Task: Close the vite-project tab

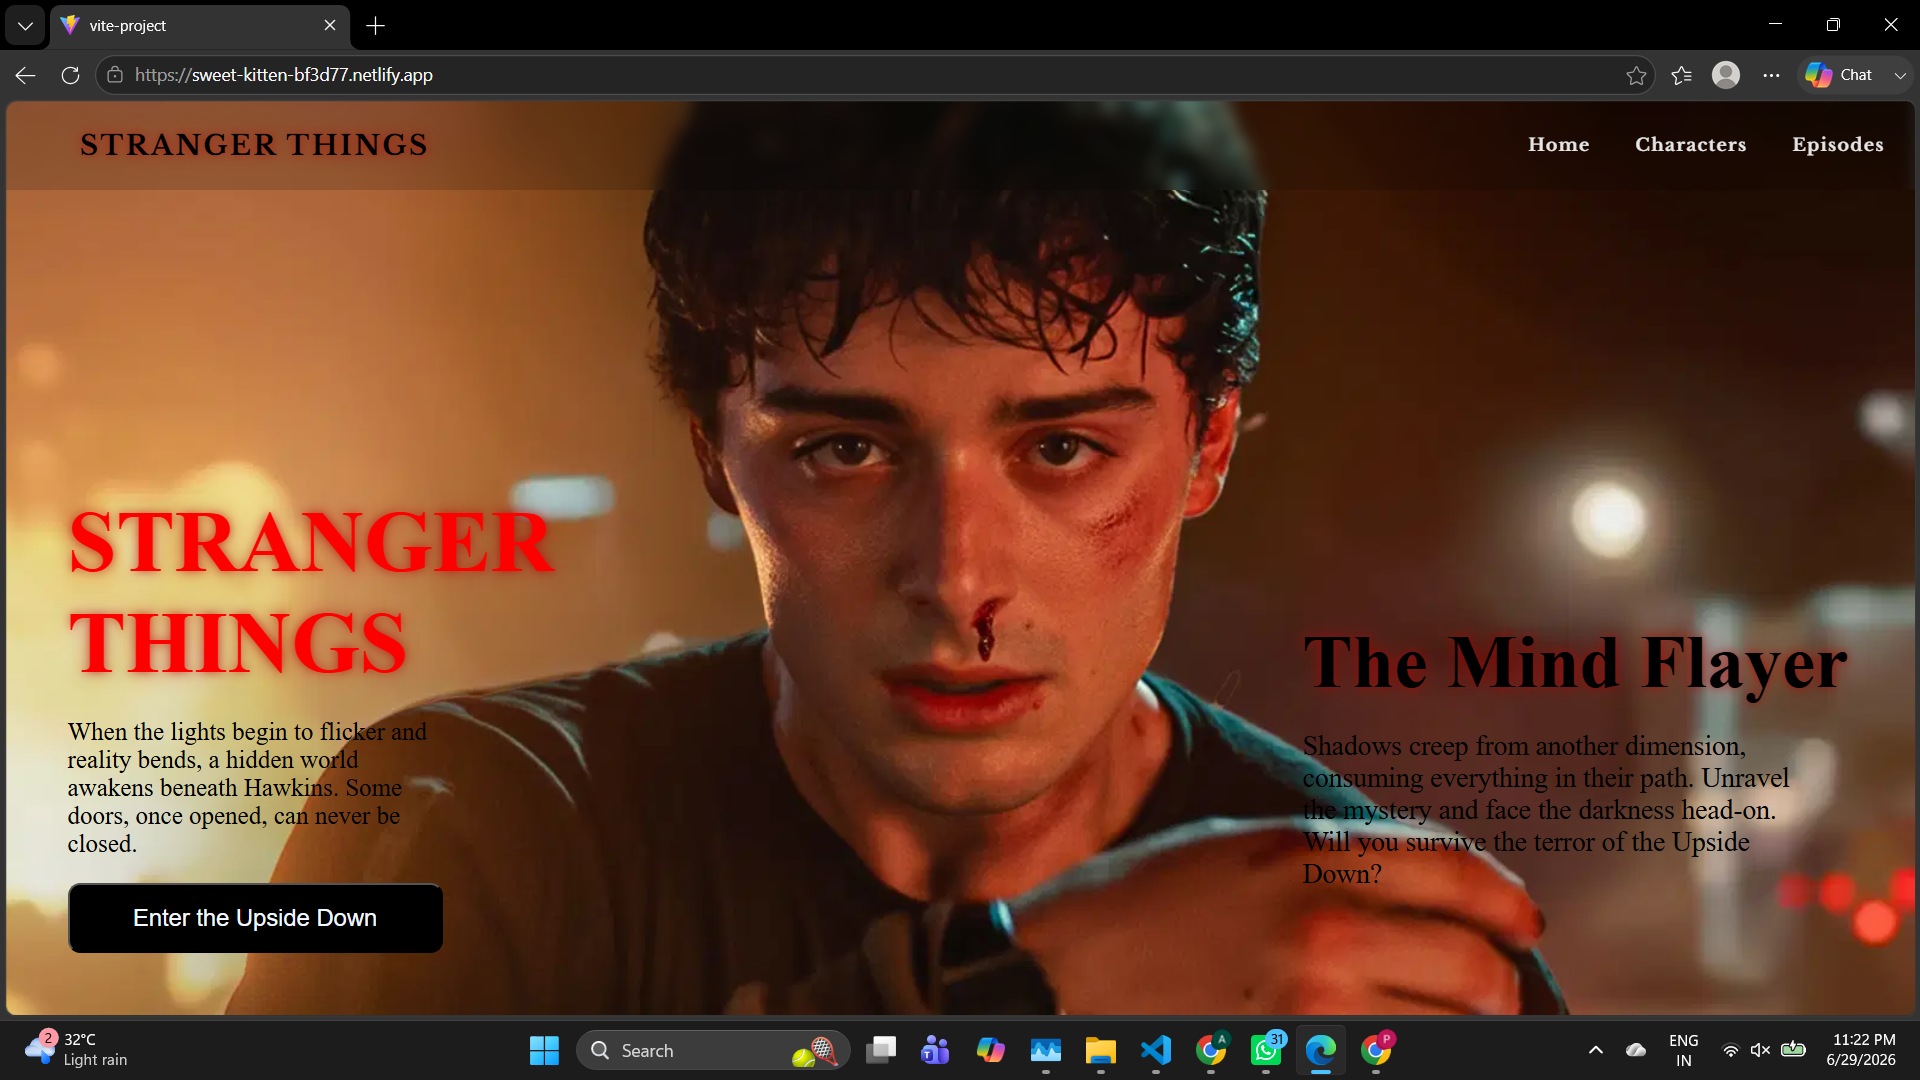Action: click(x=330, y=26)
